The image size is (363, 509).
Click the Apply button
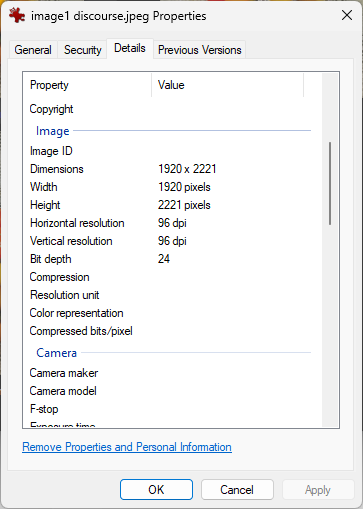click(x=318, y=490)
